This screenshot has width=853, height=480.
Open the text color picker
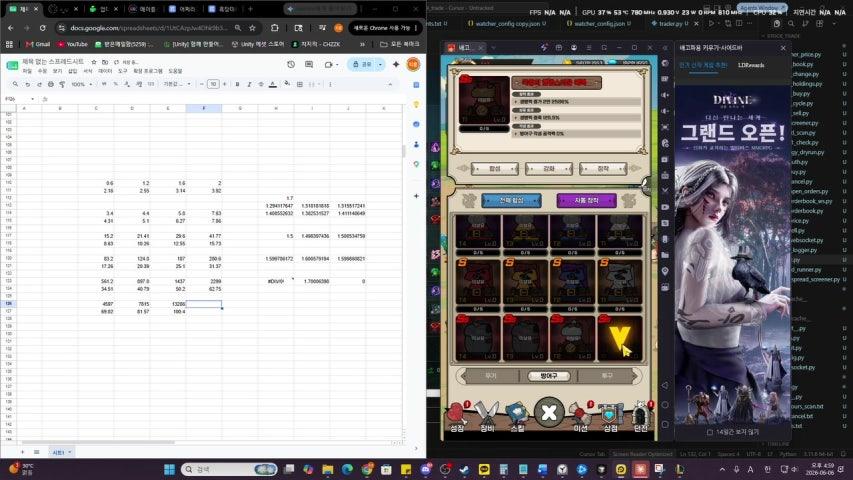(x=273, y=84)
